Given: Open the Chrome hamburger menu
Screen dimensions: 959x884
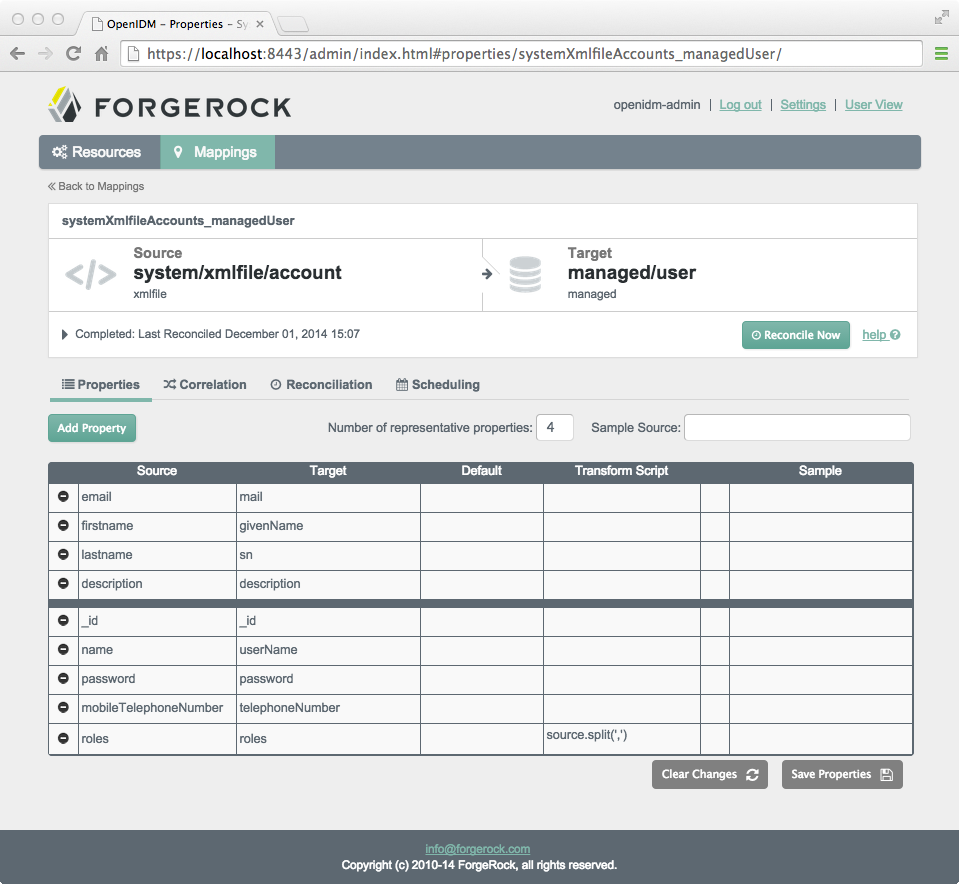Looking at the screenshot, I should [941, 54].
